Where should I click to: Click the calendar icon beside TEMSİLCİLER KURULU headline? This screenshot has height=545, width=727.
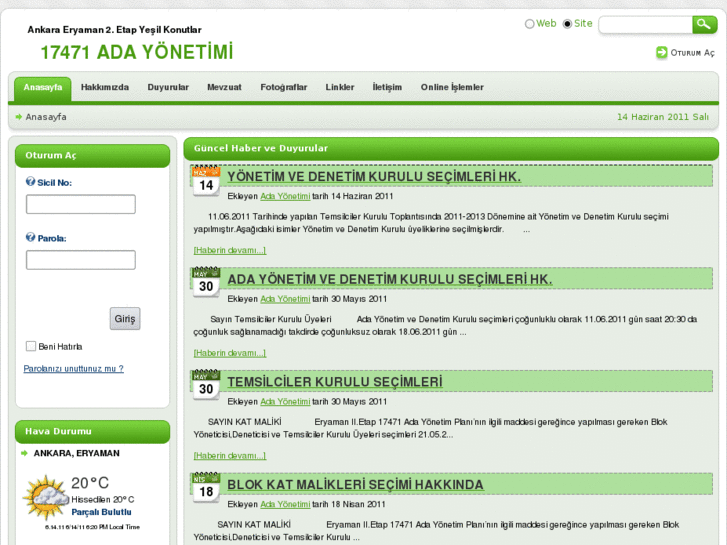206,385
